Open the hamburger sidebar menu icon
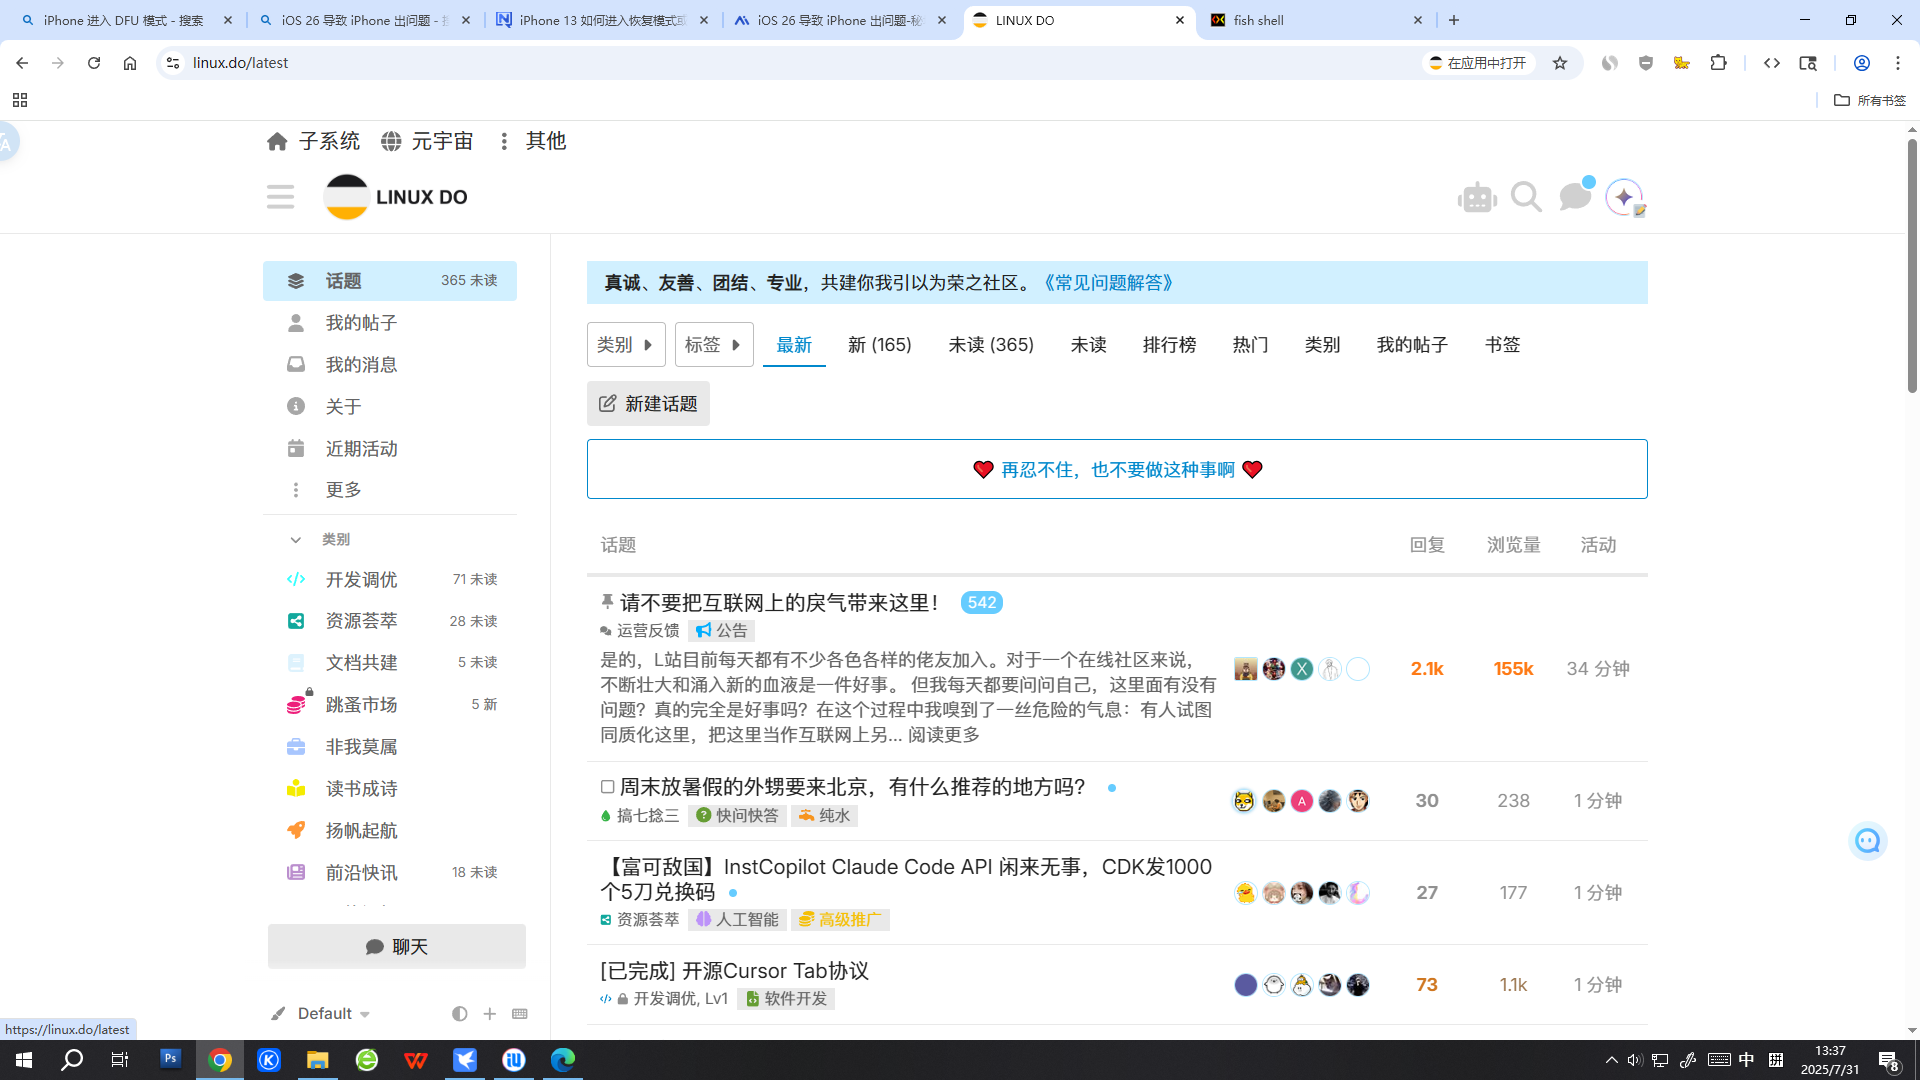The height and width of the screenshot is (1080, 1920). (281, 197)
